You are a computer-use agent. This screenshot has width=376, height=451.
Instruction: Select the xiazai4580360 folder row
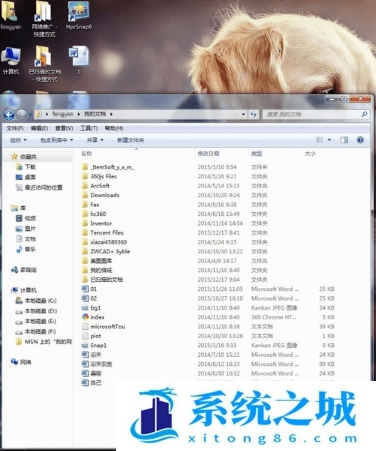[x=104, y=242]
